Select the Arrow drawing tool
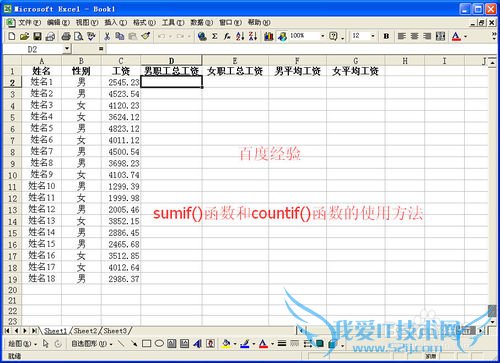 coord(134,343)
